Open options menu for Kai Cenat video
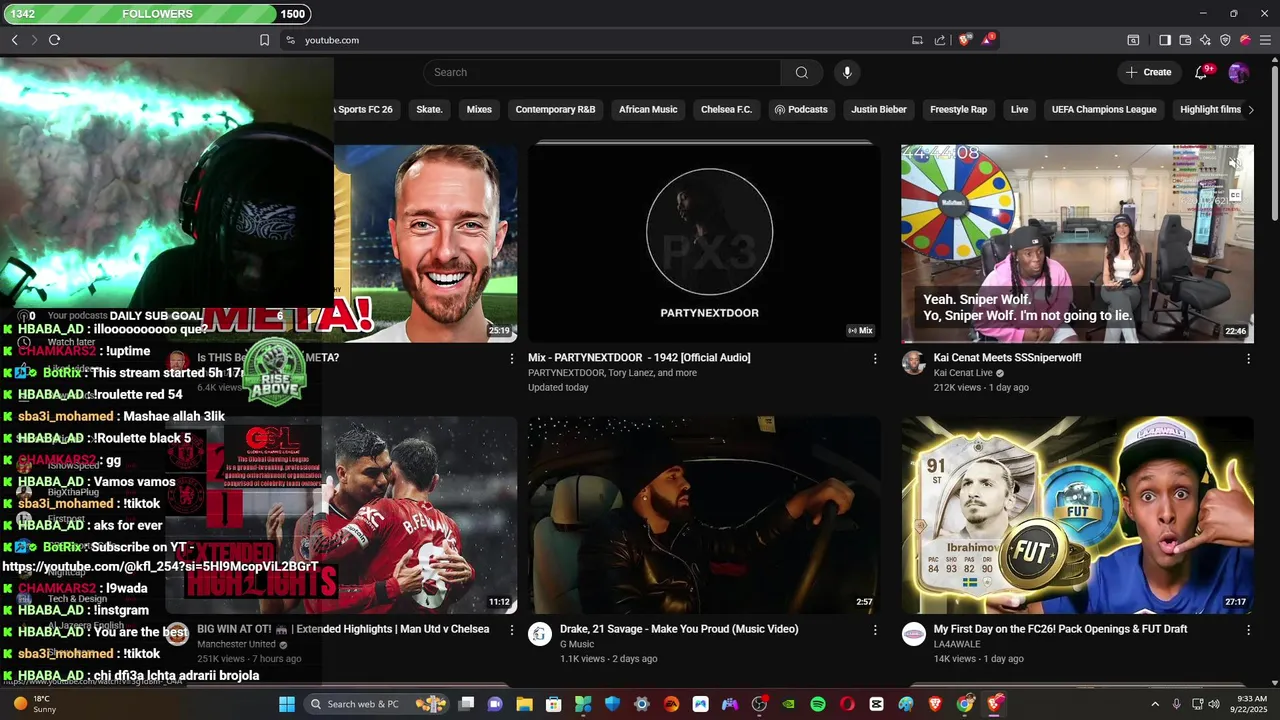 click(1248, 358)
